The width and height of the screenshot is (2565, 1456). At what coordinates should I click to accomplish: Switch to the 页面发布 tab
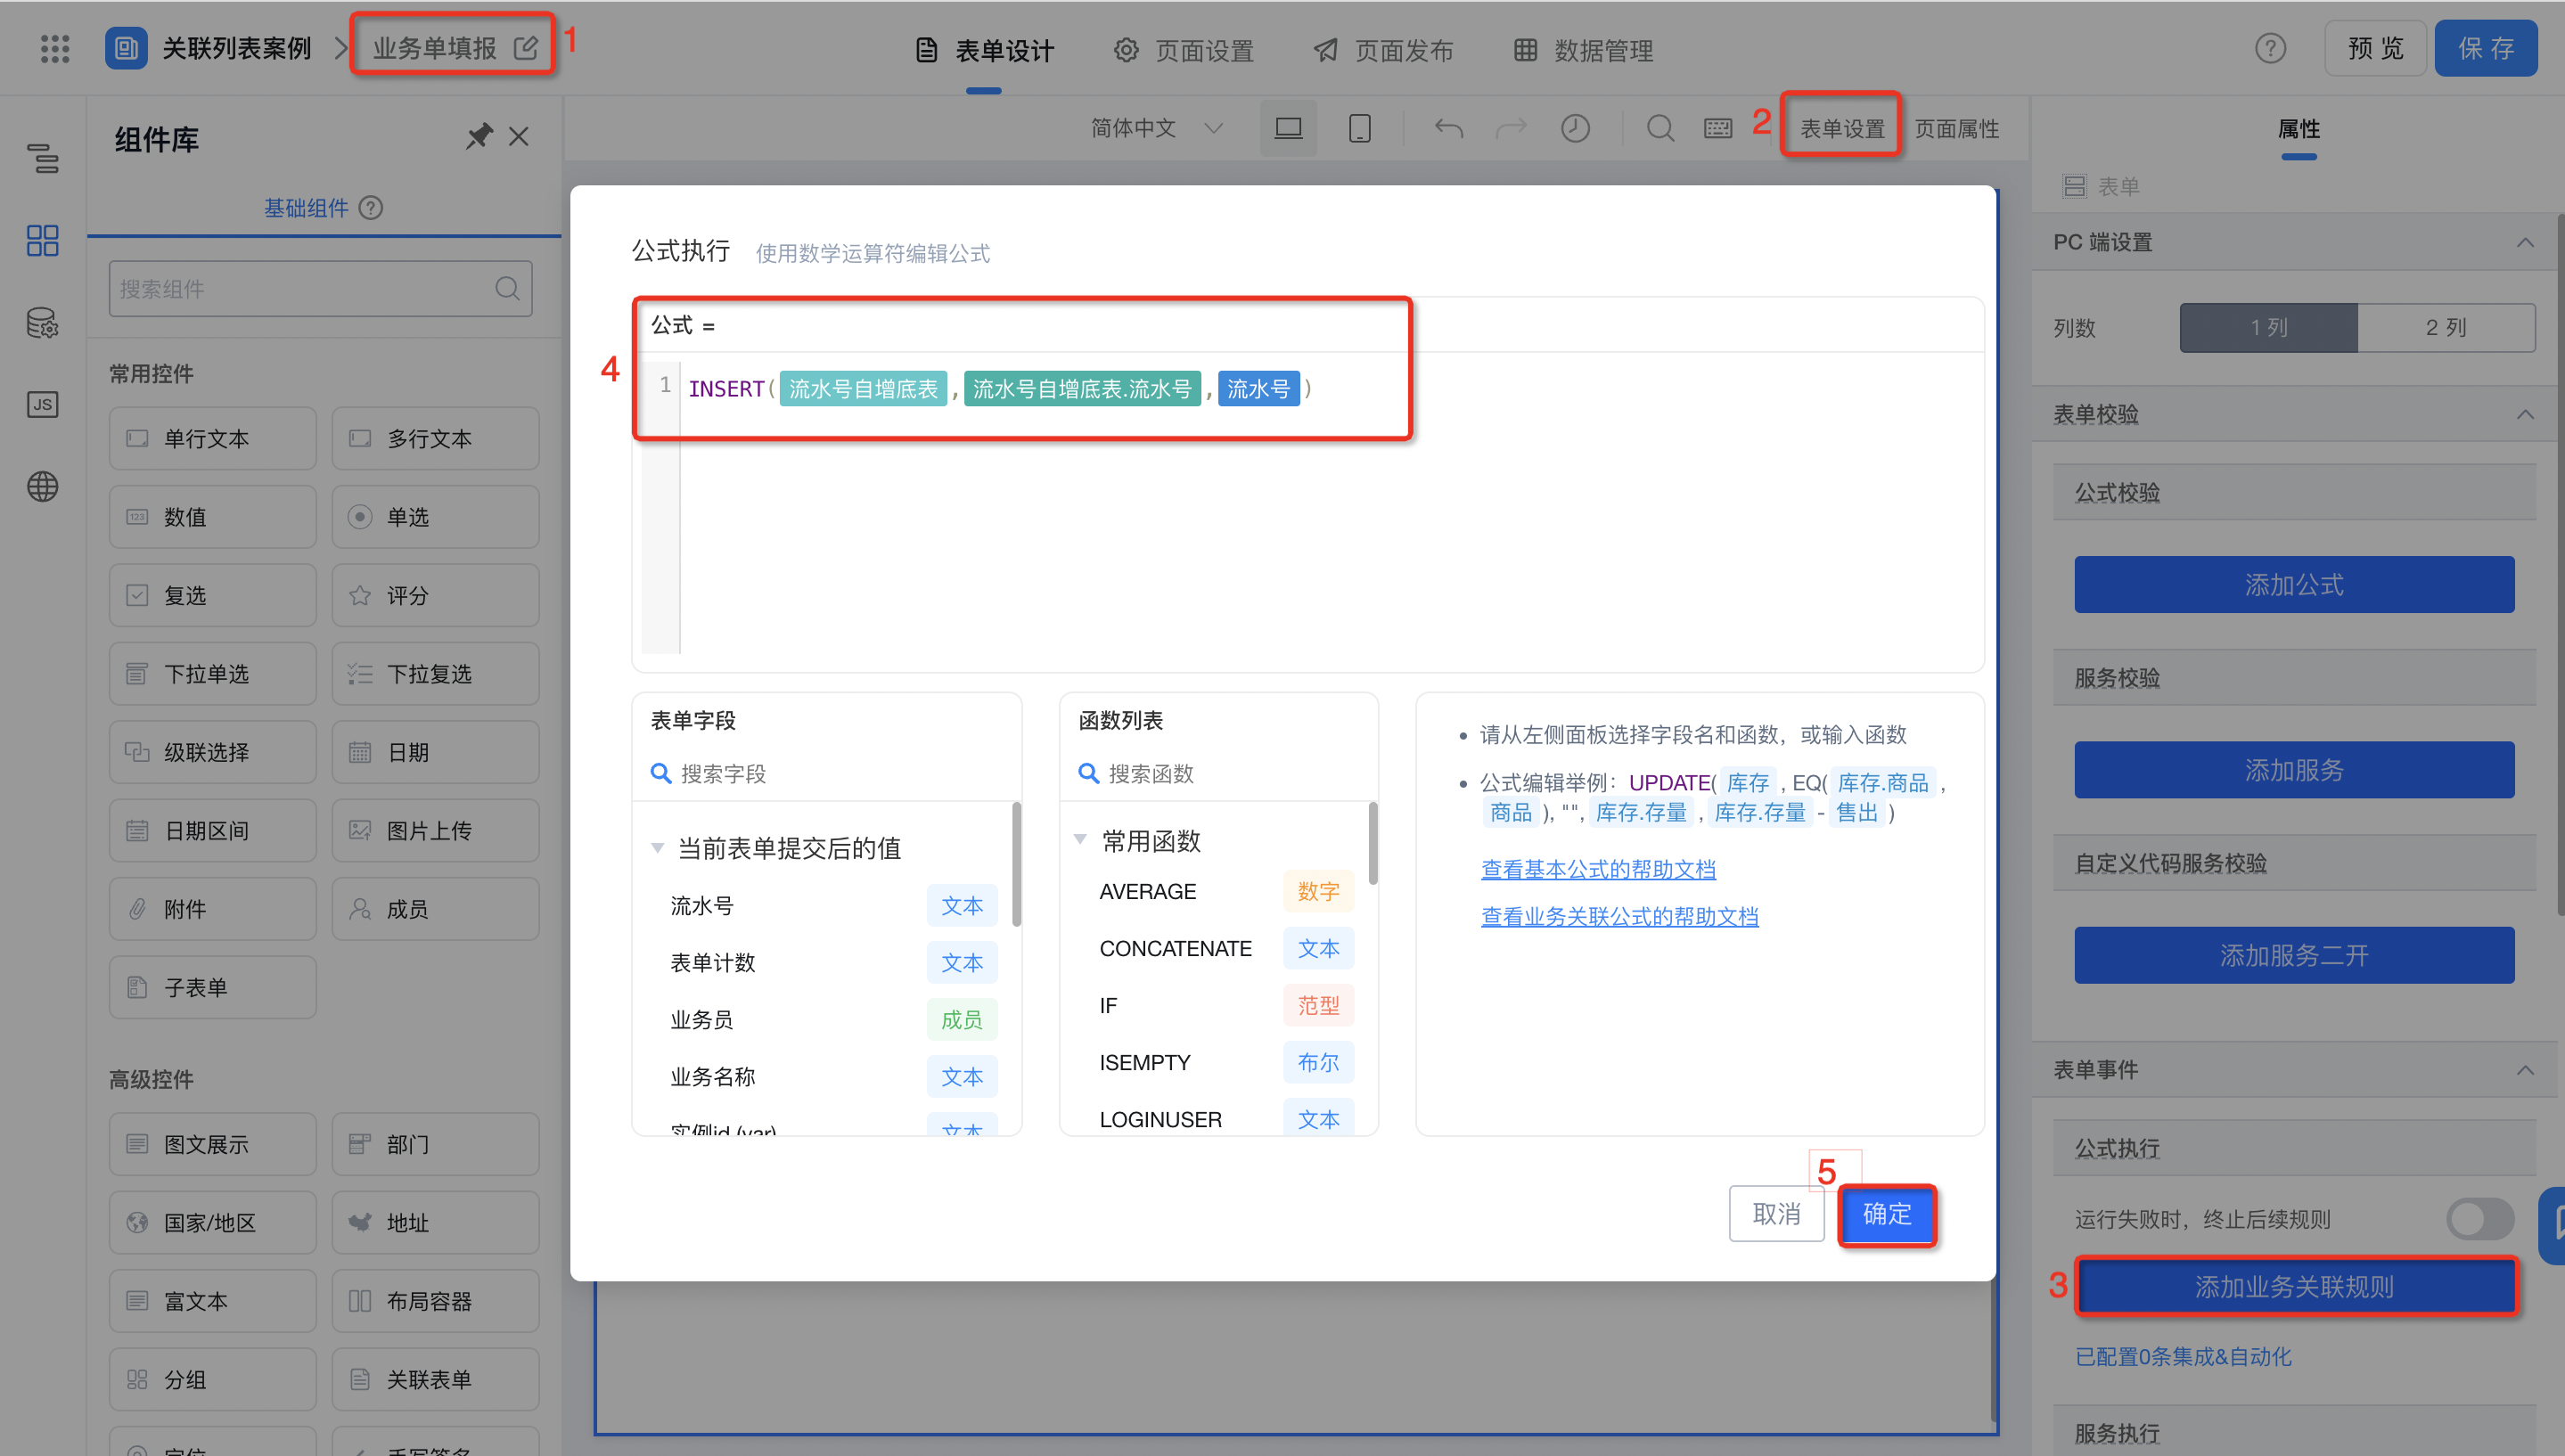tap(1384, 50)
